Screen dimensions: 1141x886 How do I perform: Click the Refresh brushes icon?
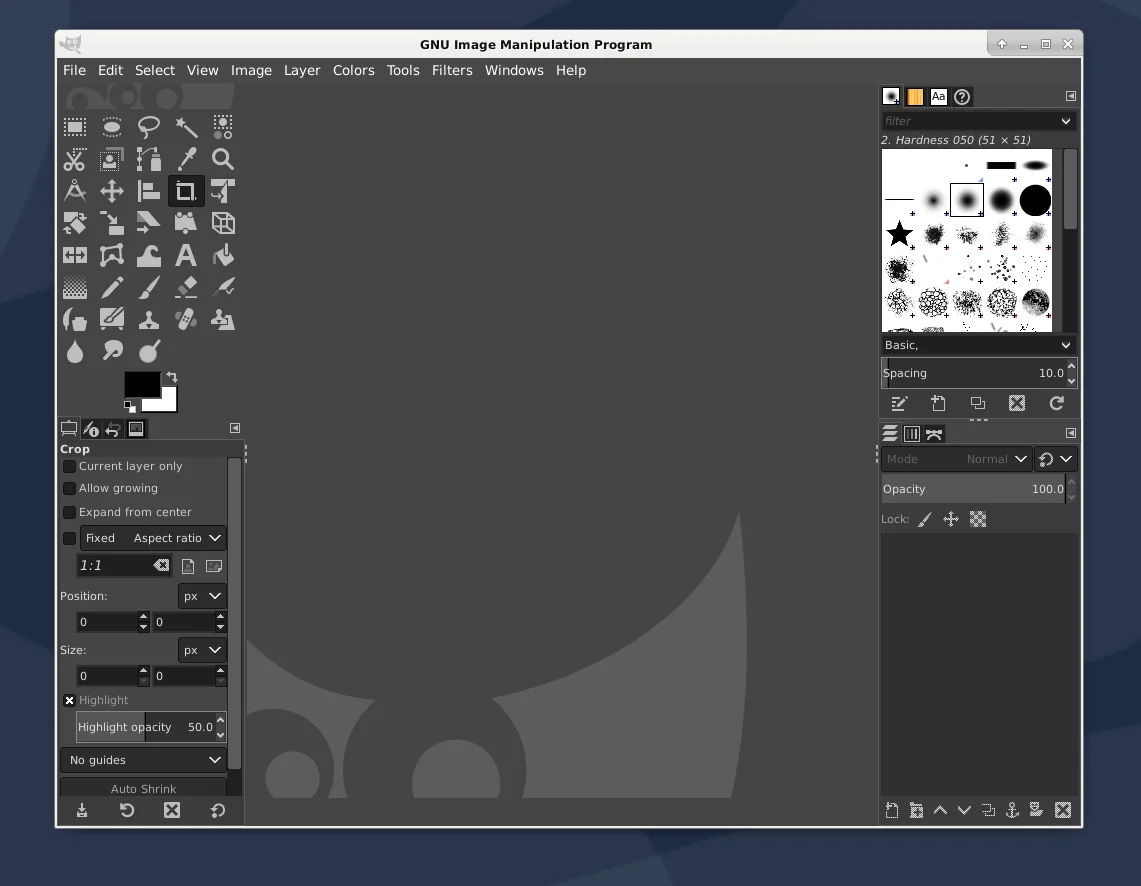1056,403
